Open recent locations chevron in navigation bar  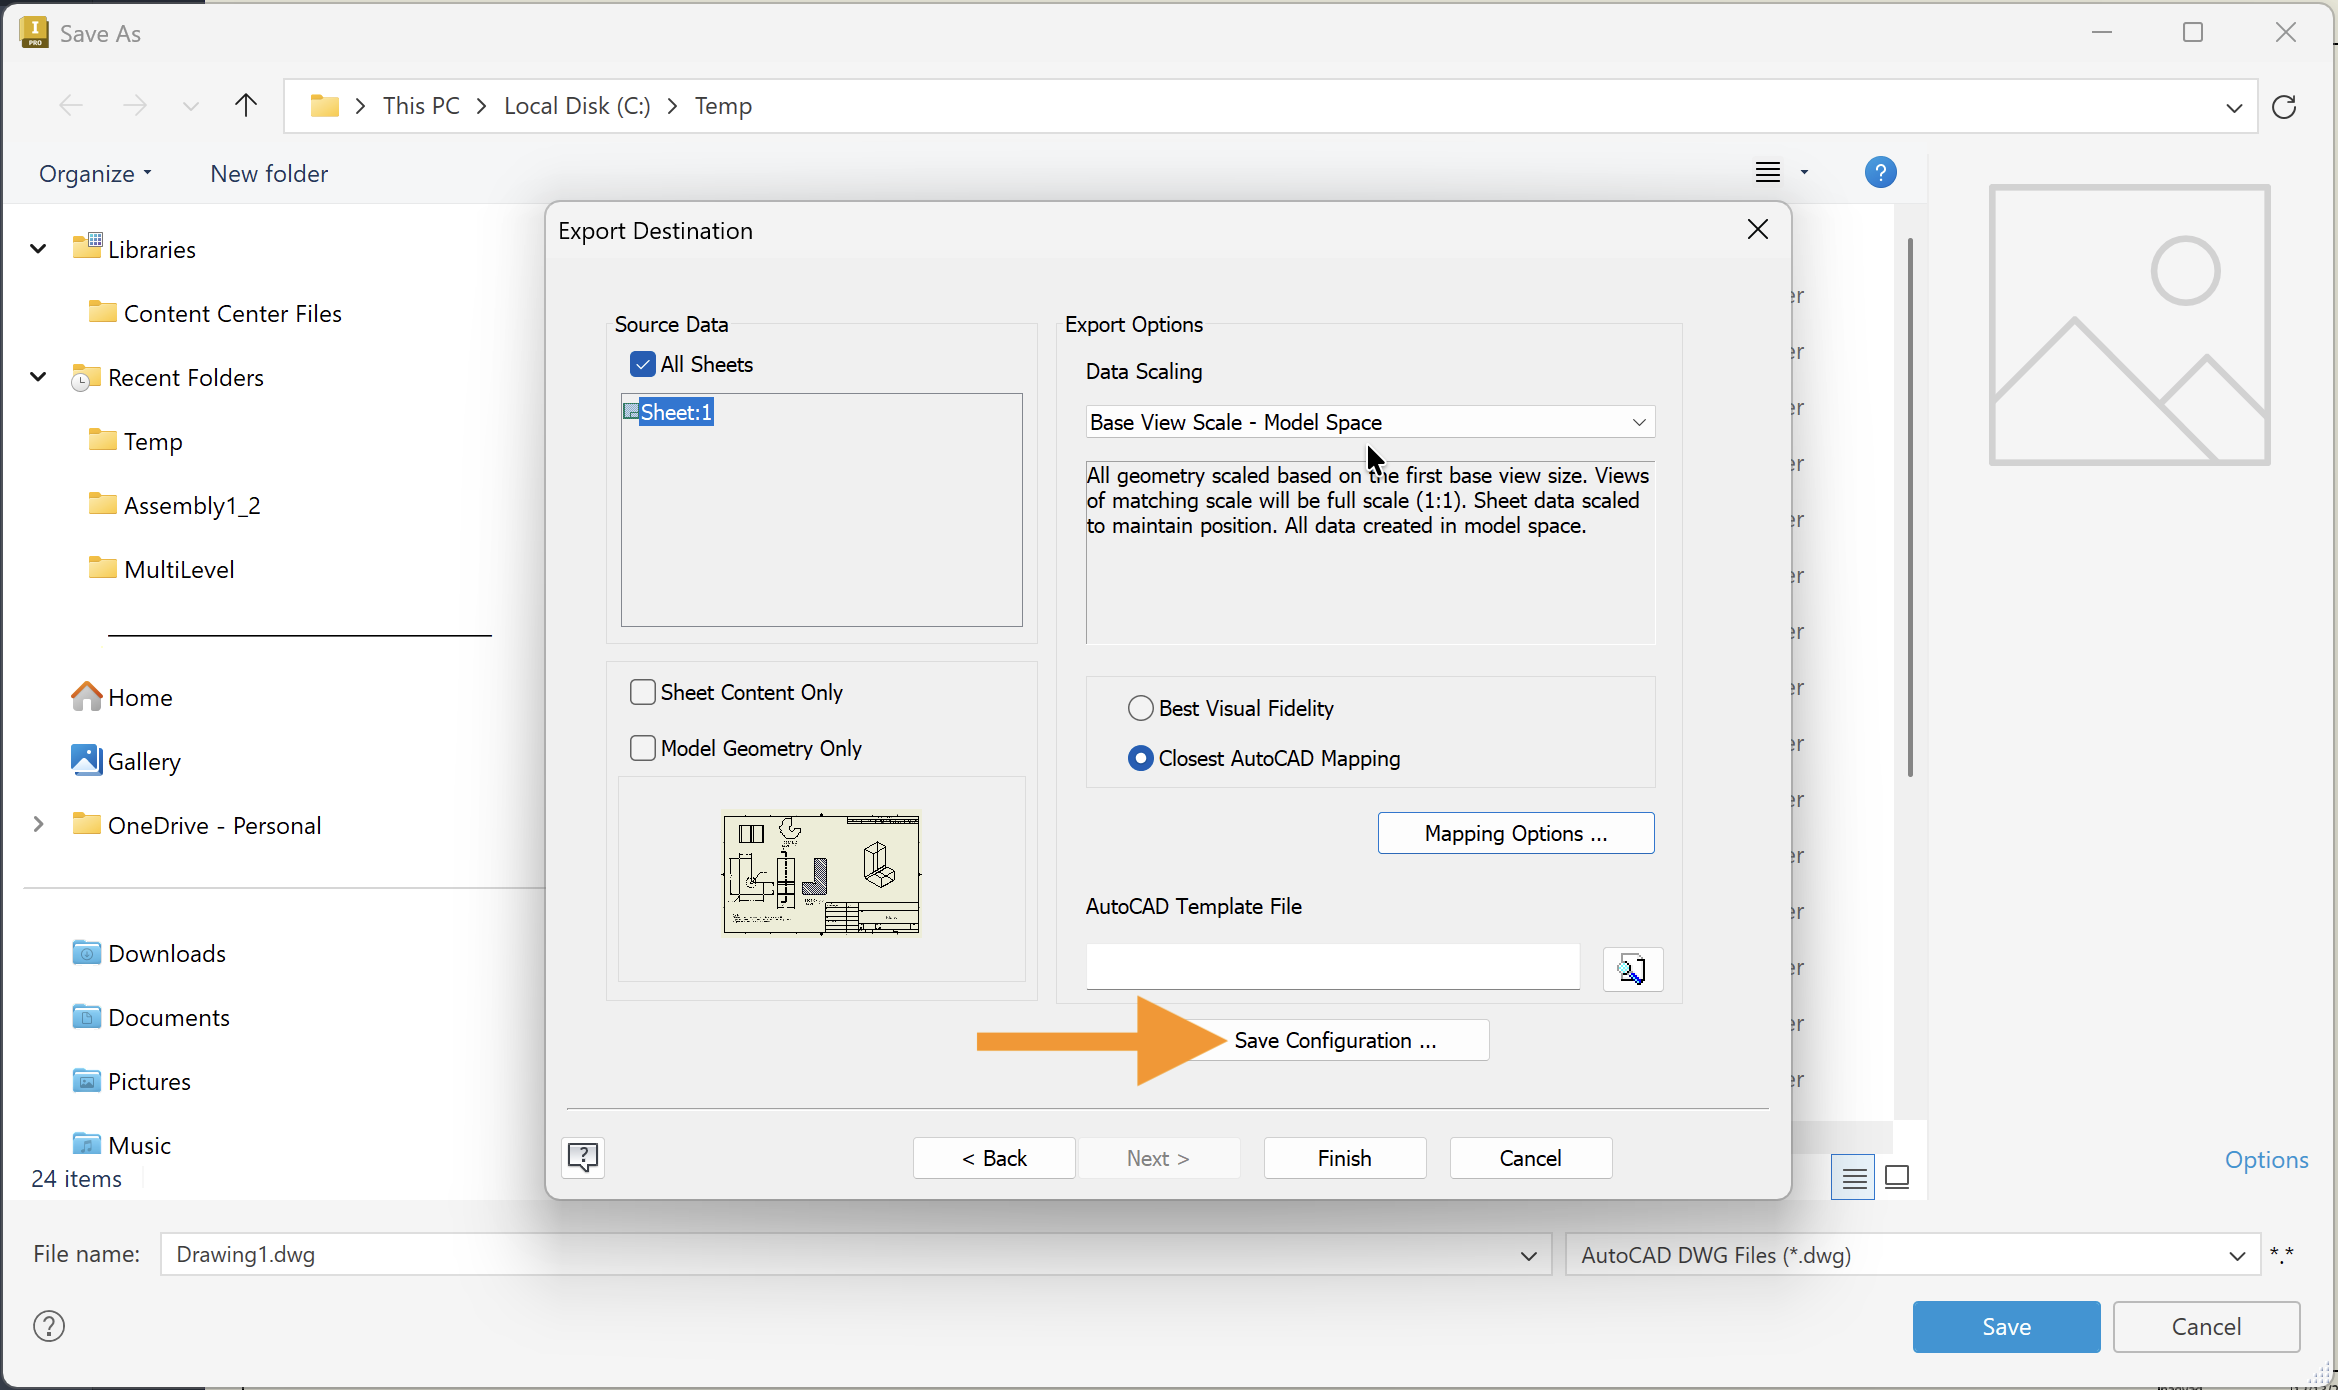pos(191,106)
